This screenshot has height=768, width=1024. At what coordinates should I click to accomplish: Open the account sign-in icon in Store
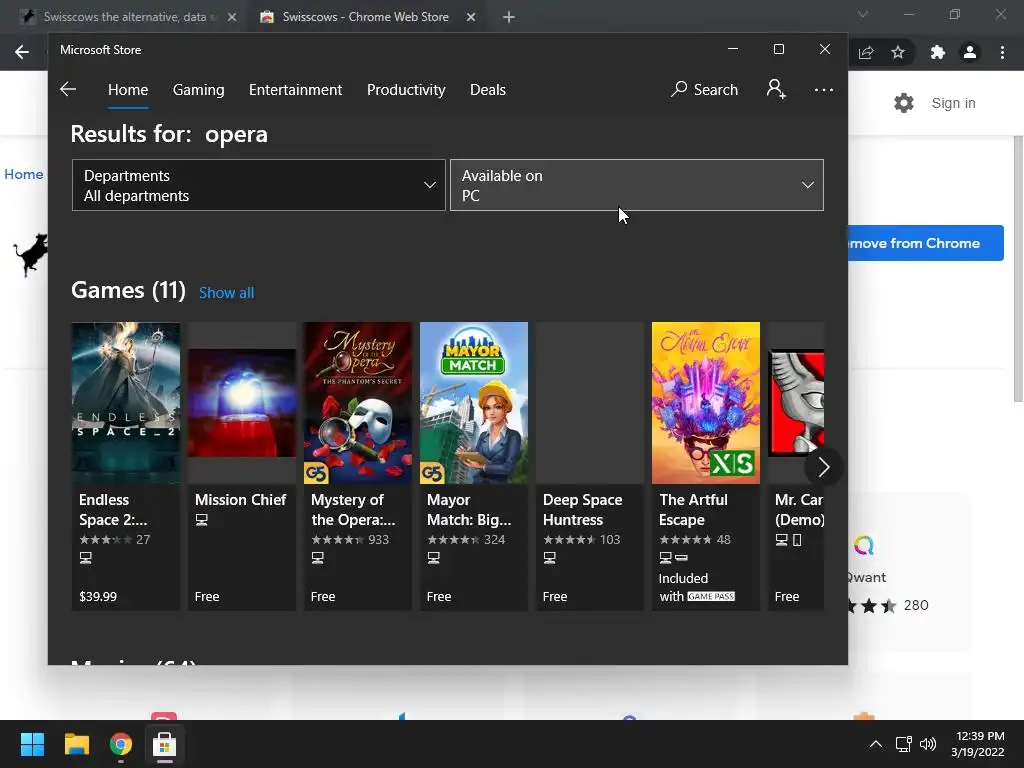tap(776, 89)
